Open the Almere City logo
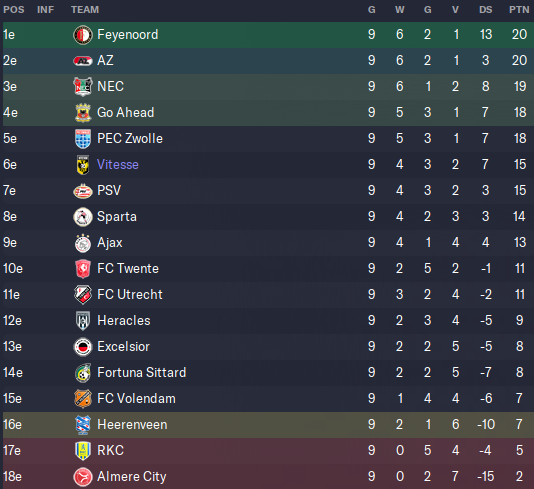The height and width of the screenshot is (489, 534). click(83, 477)
